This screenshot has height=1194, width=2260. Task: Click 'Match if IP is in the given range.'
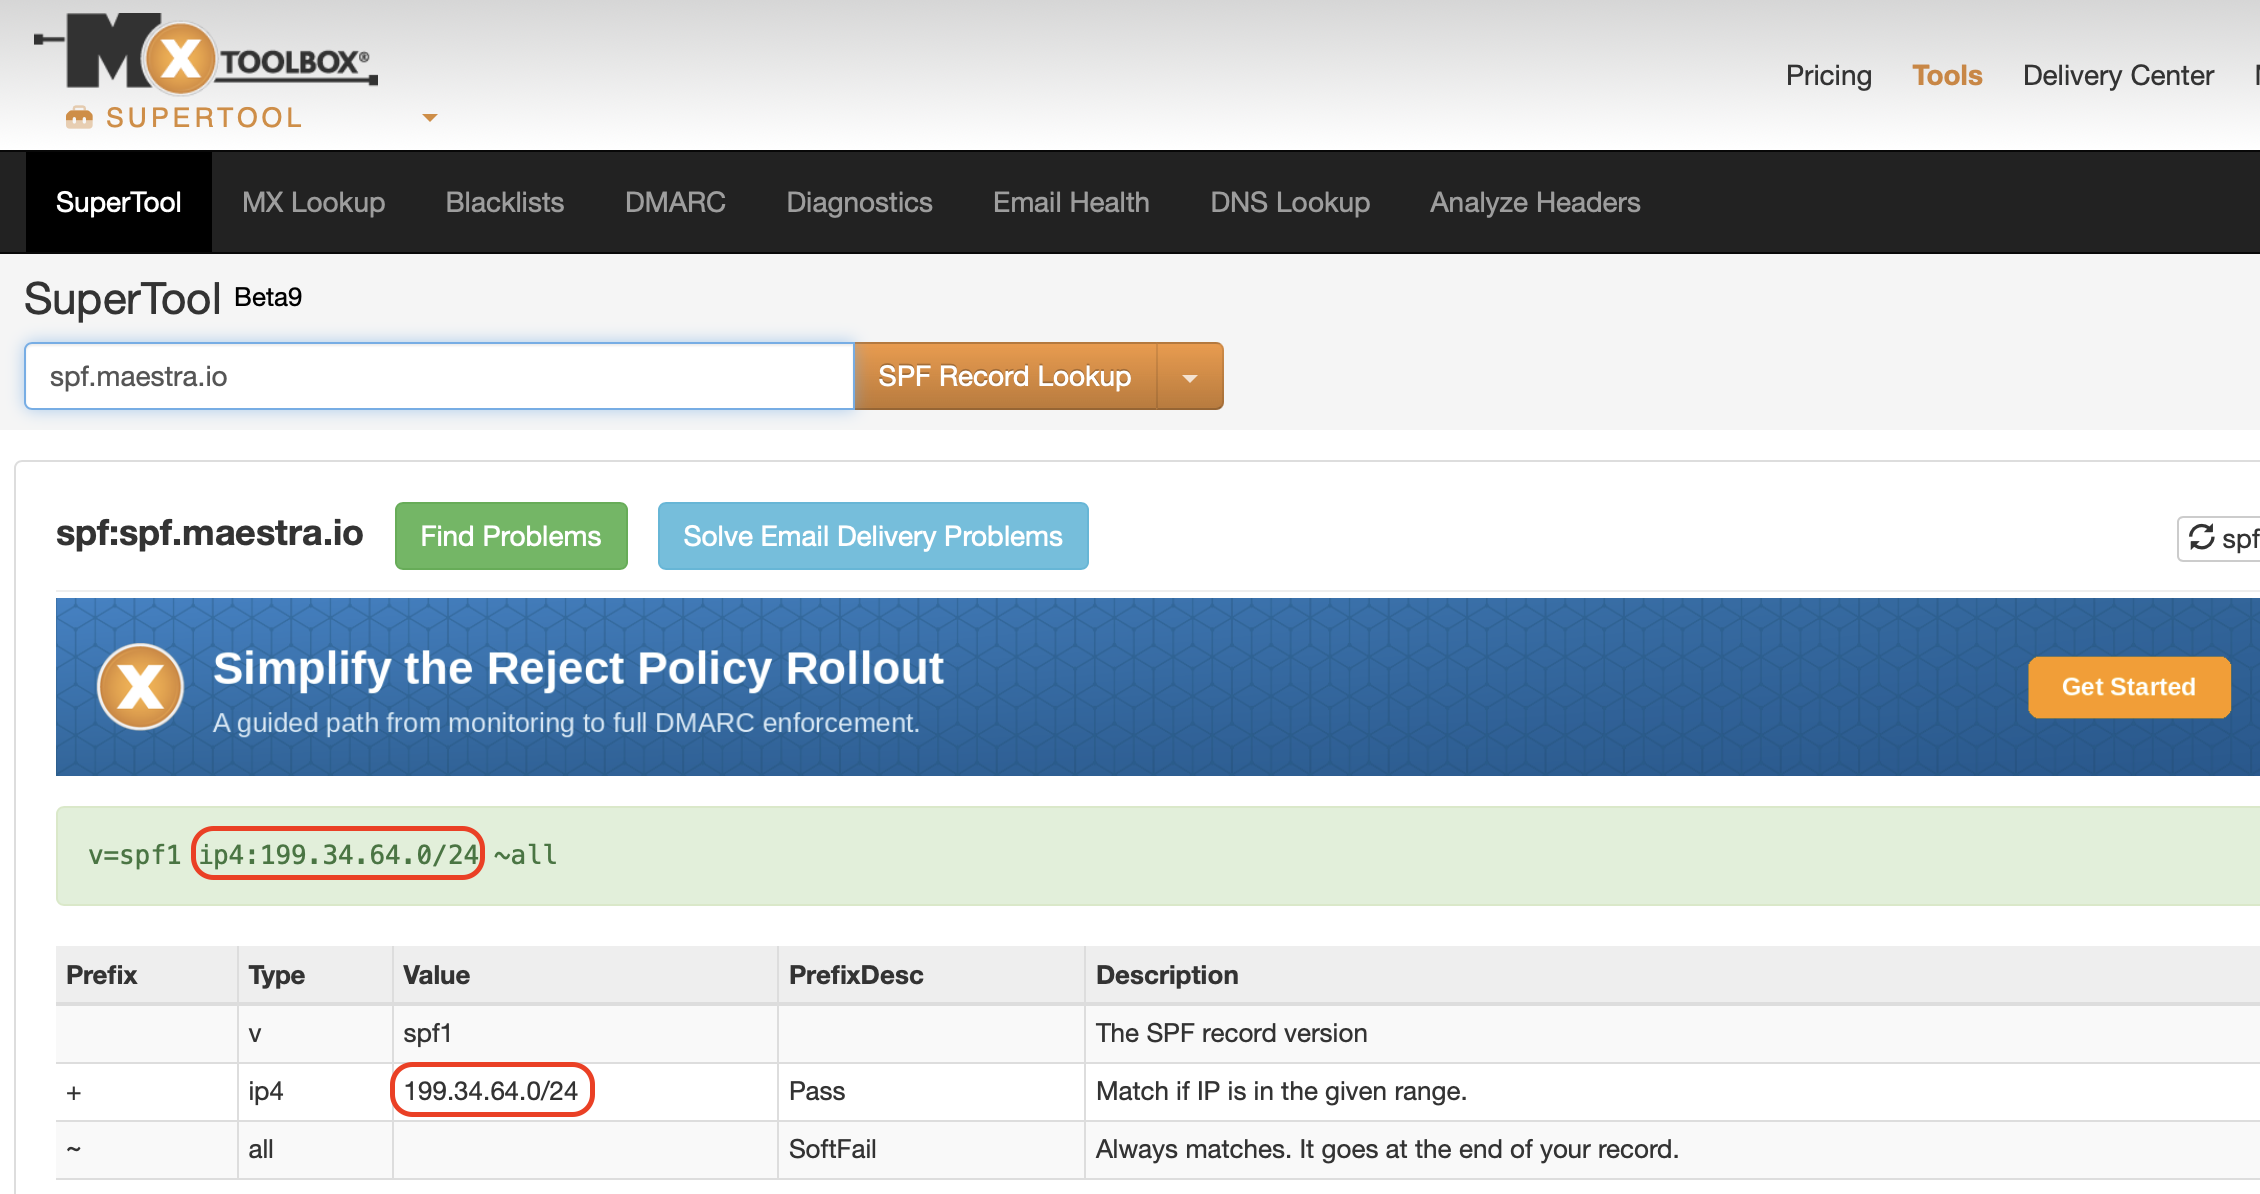(x=1281, y=1091)
